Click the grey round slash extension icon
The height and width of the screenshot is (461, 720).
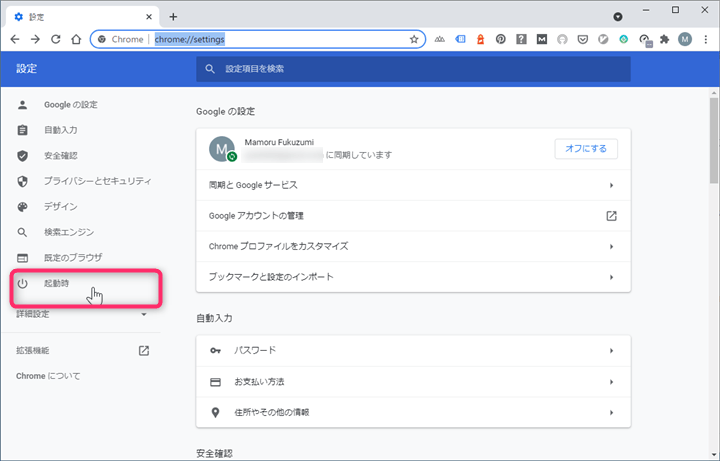point(603,39)
